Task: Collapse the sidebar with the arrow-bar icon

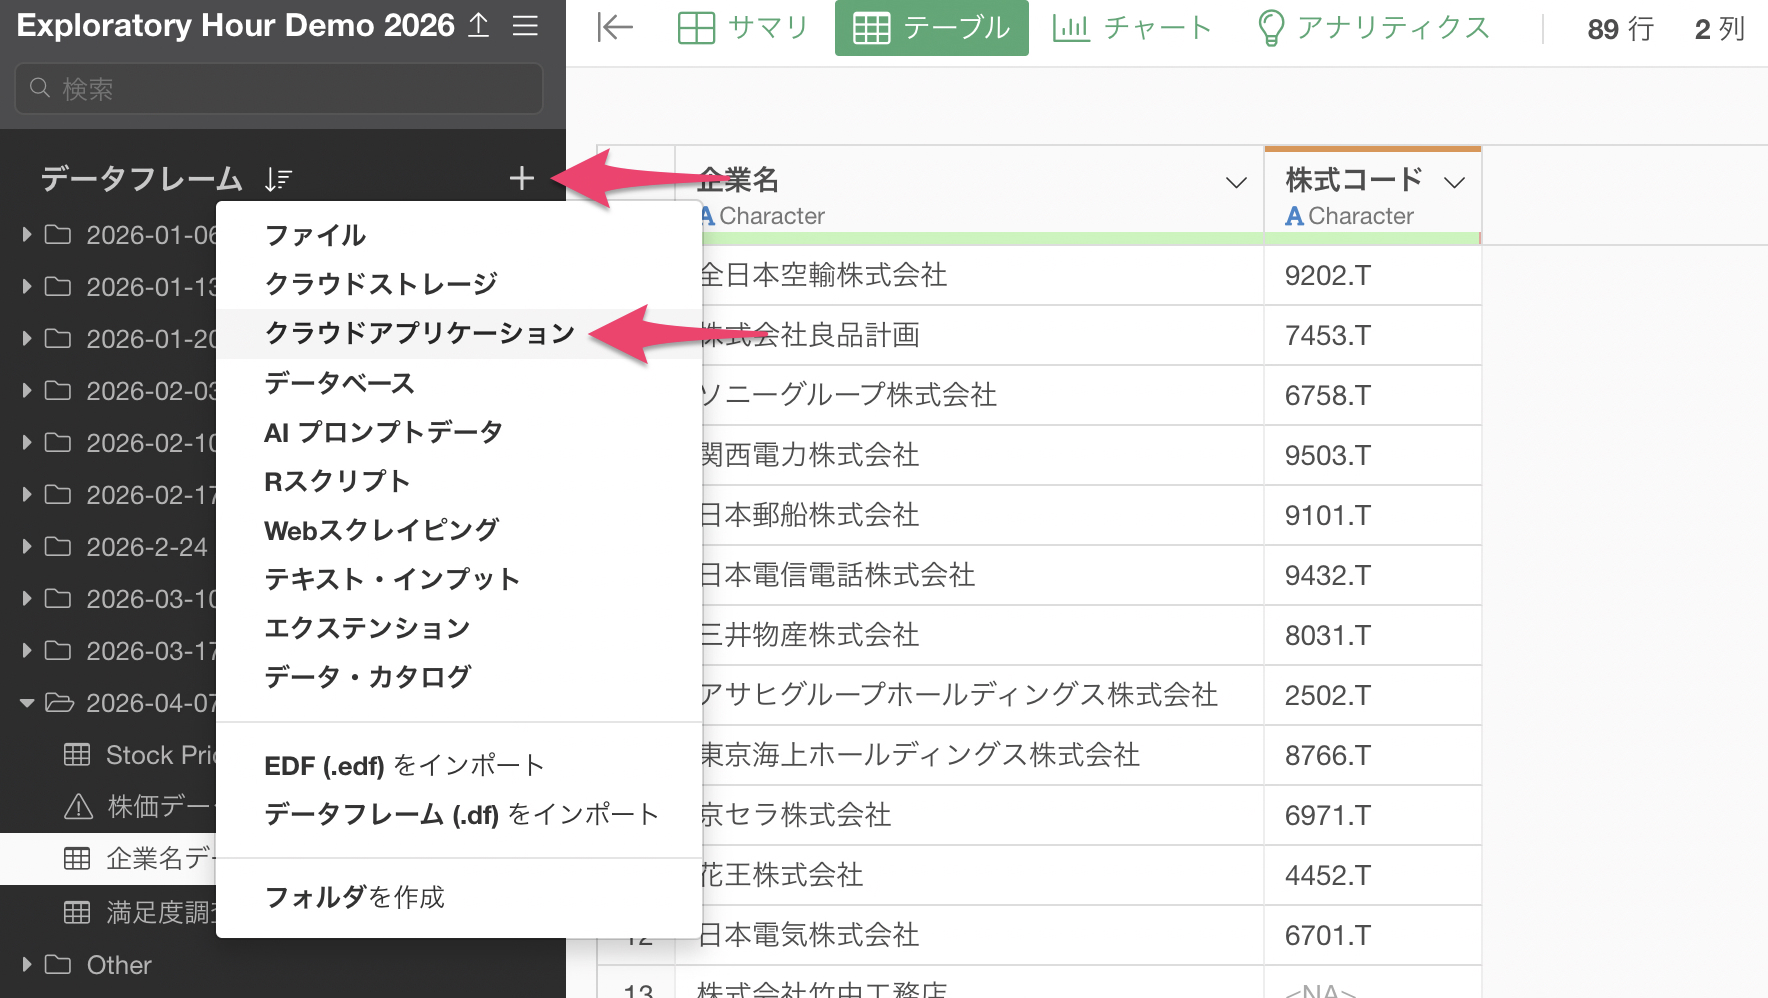Action: (x=615, y=28)
